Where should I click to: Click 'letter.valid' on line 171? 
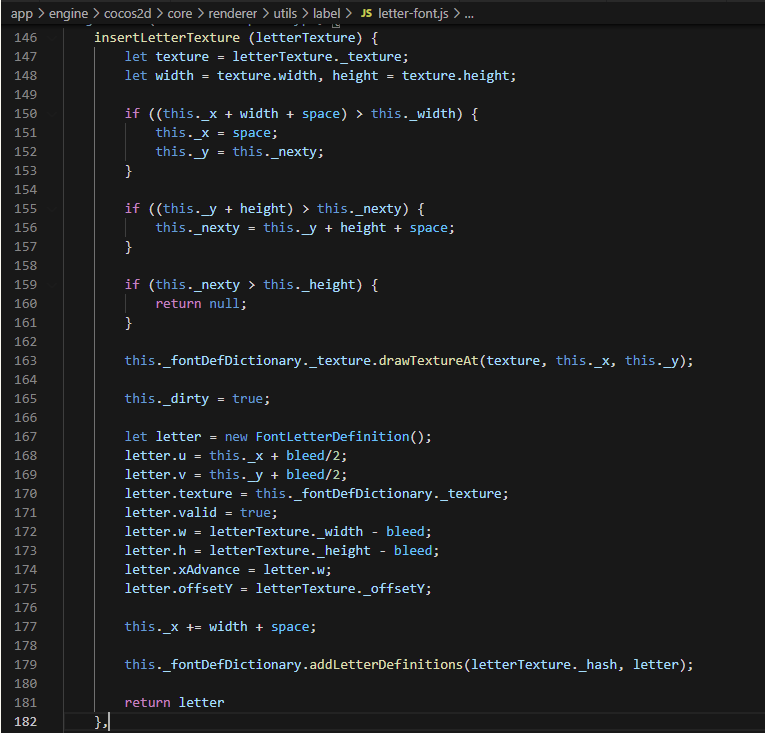click(x=171, y=512)
